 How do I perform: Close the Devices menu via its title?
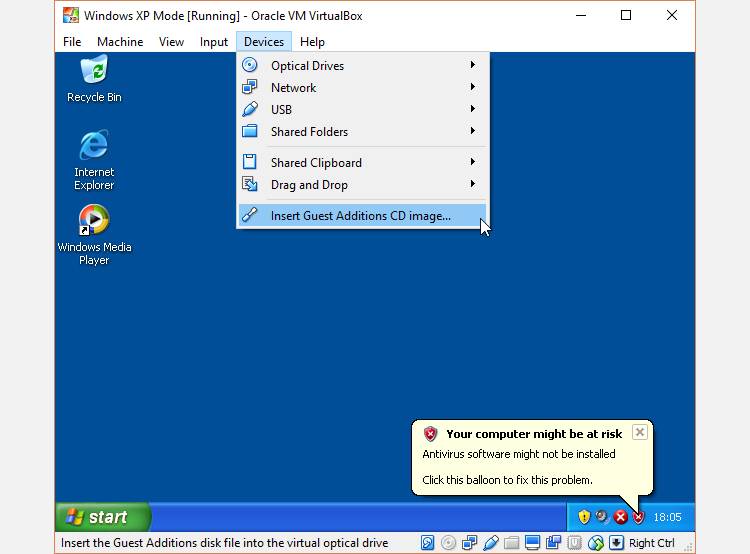tap(264, 42)
